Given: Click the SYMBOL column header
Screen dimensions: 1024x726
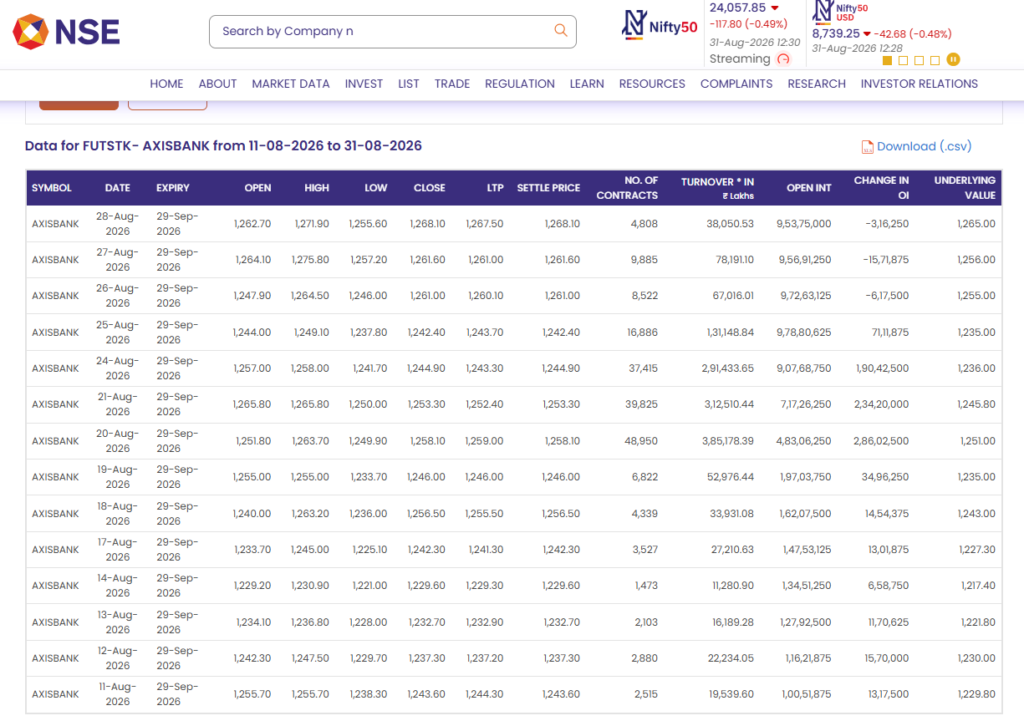Looking at the screenshot, I should point(52,188).
